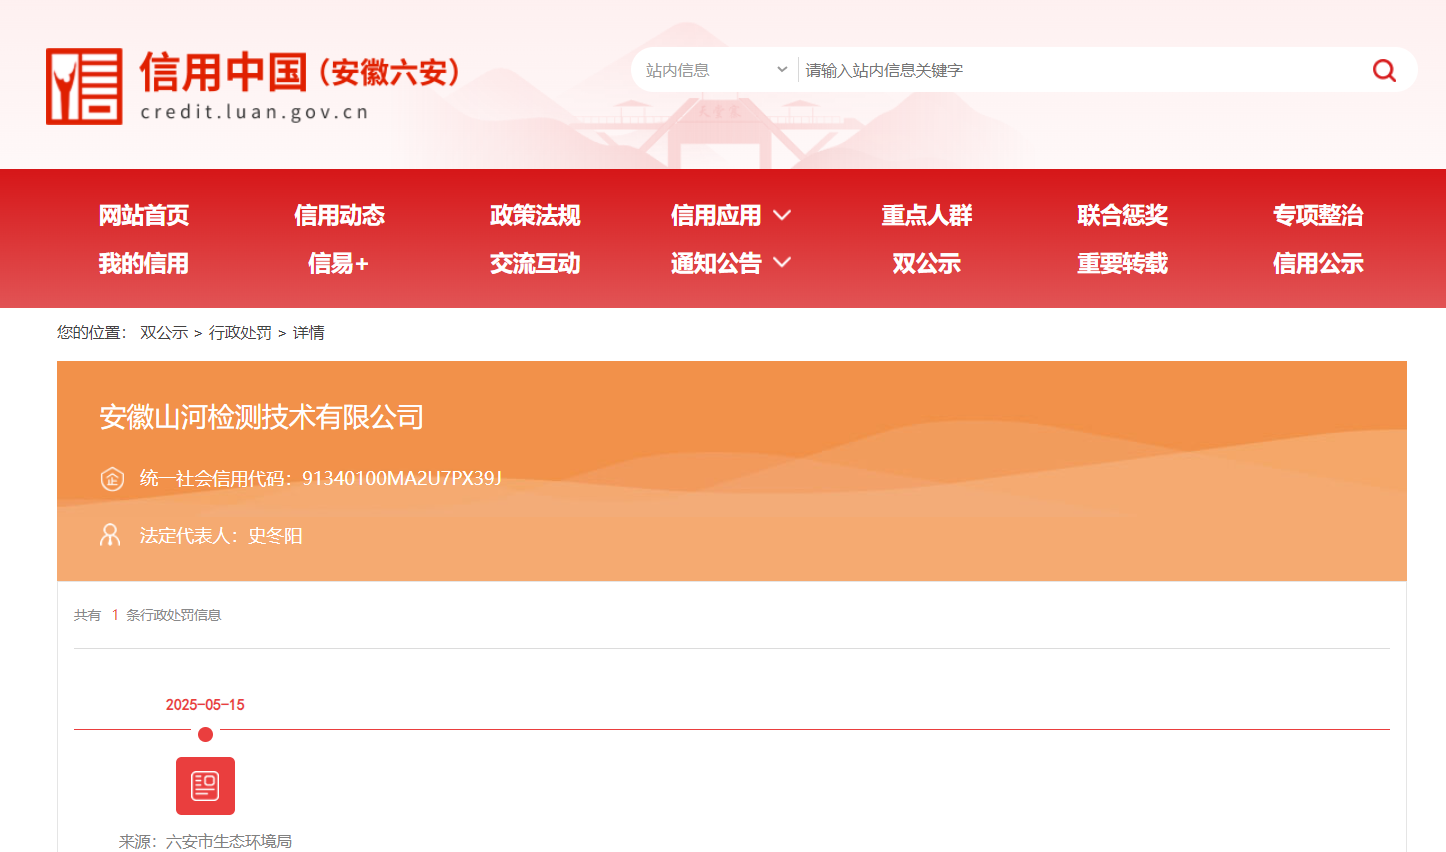Image resolution: width=1446 pixels, height=852 pixels.
Task: Click the 详情 breadcrumb text
Action: (x=308, y=333)
